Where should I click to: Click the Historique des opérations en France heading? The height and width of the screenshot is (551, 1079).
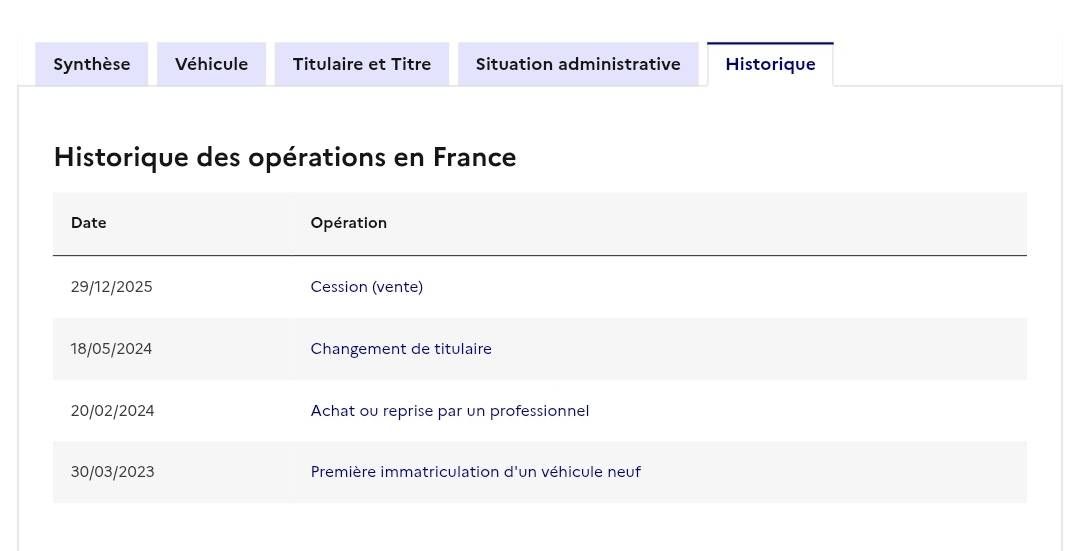click(285, 157)
